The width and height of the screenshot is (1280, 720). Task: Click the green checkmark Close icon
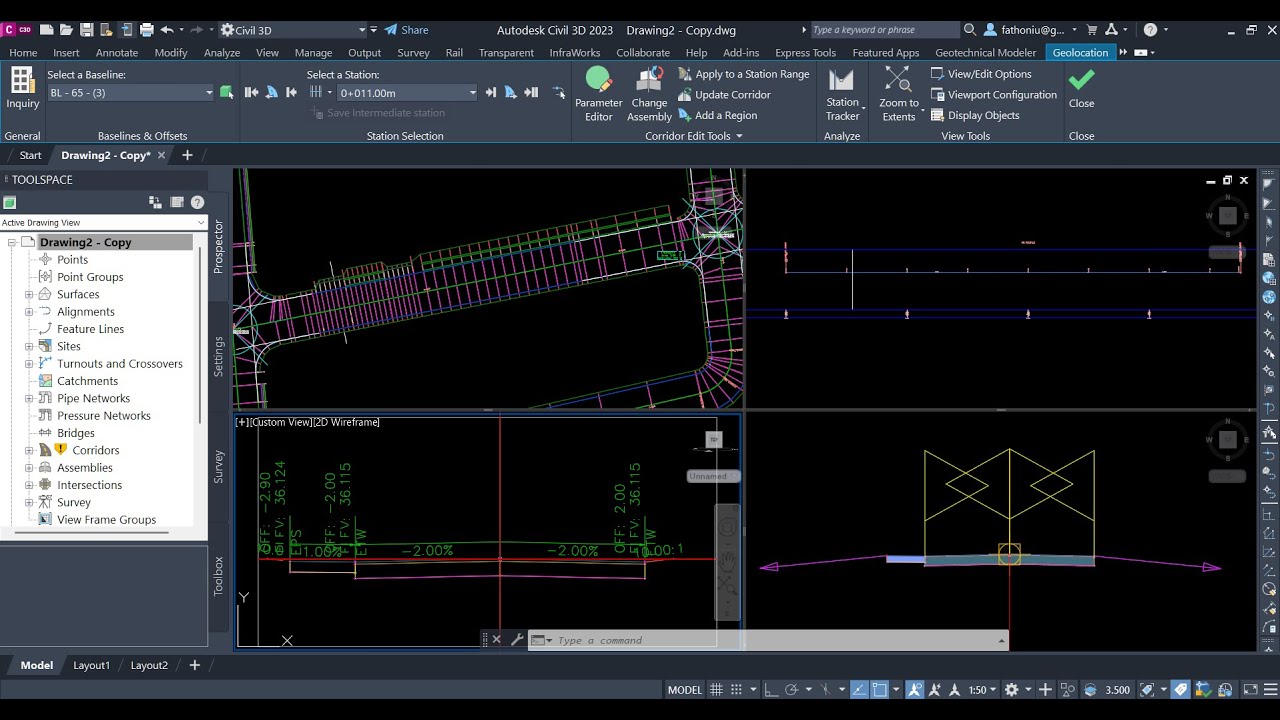(1081, 88)
